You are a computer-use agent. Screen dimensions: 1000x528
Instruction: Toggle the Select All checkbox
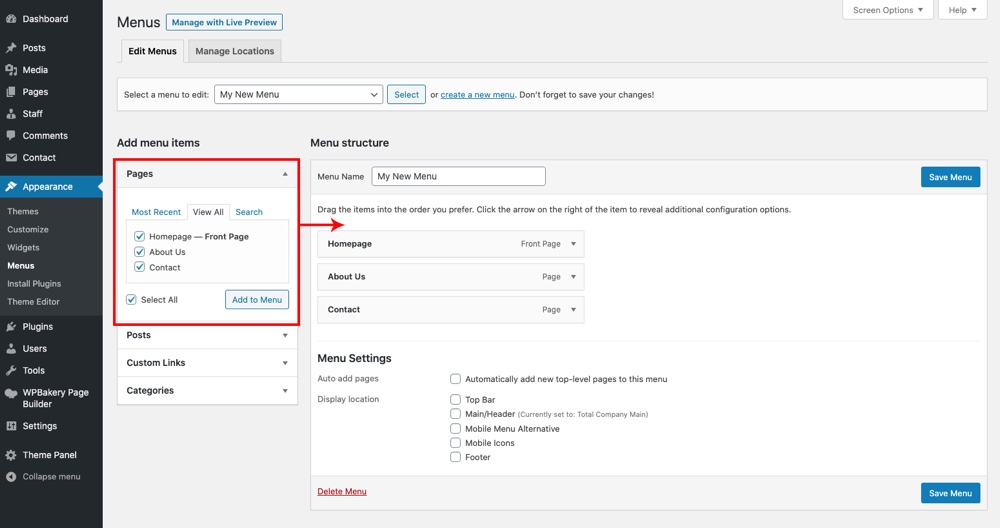coord(131,300)
